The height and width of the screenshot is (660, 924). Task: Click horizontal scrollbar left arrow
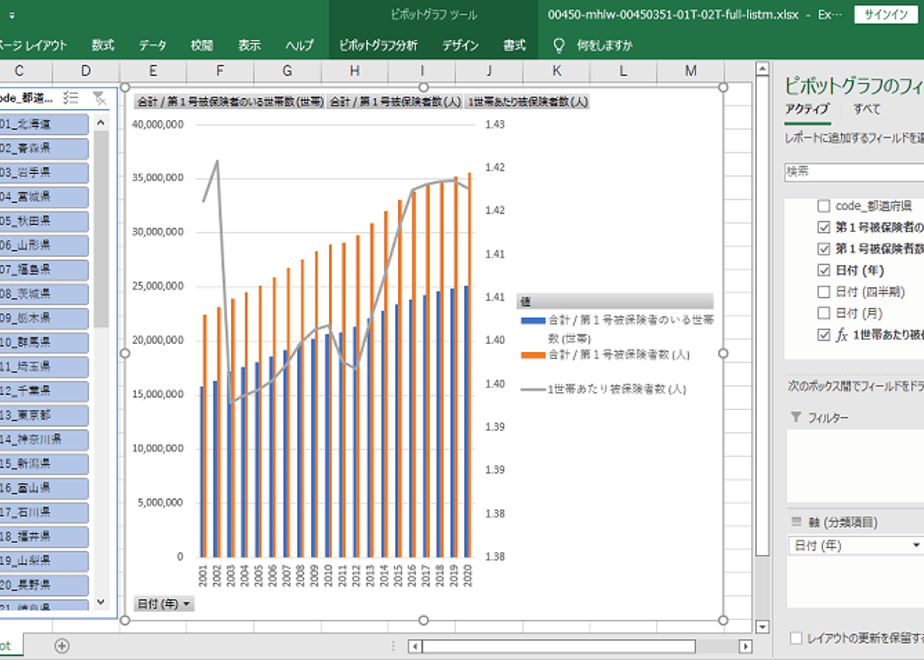coord(415,646)
